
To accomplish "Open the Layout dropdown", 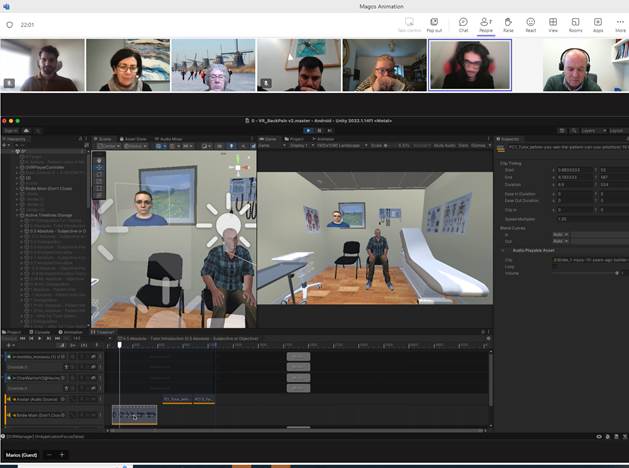I will 618,131.
